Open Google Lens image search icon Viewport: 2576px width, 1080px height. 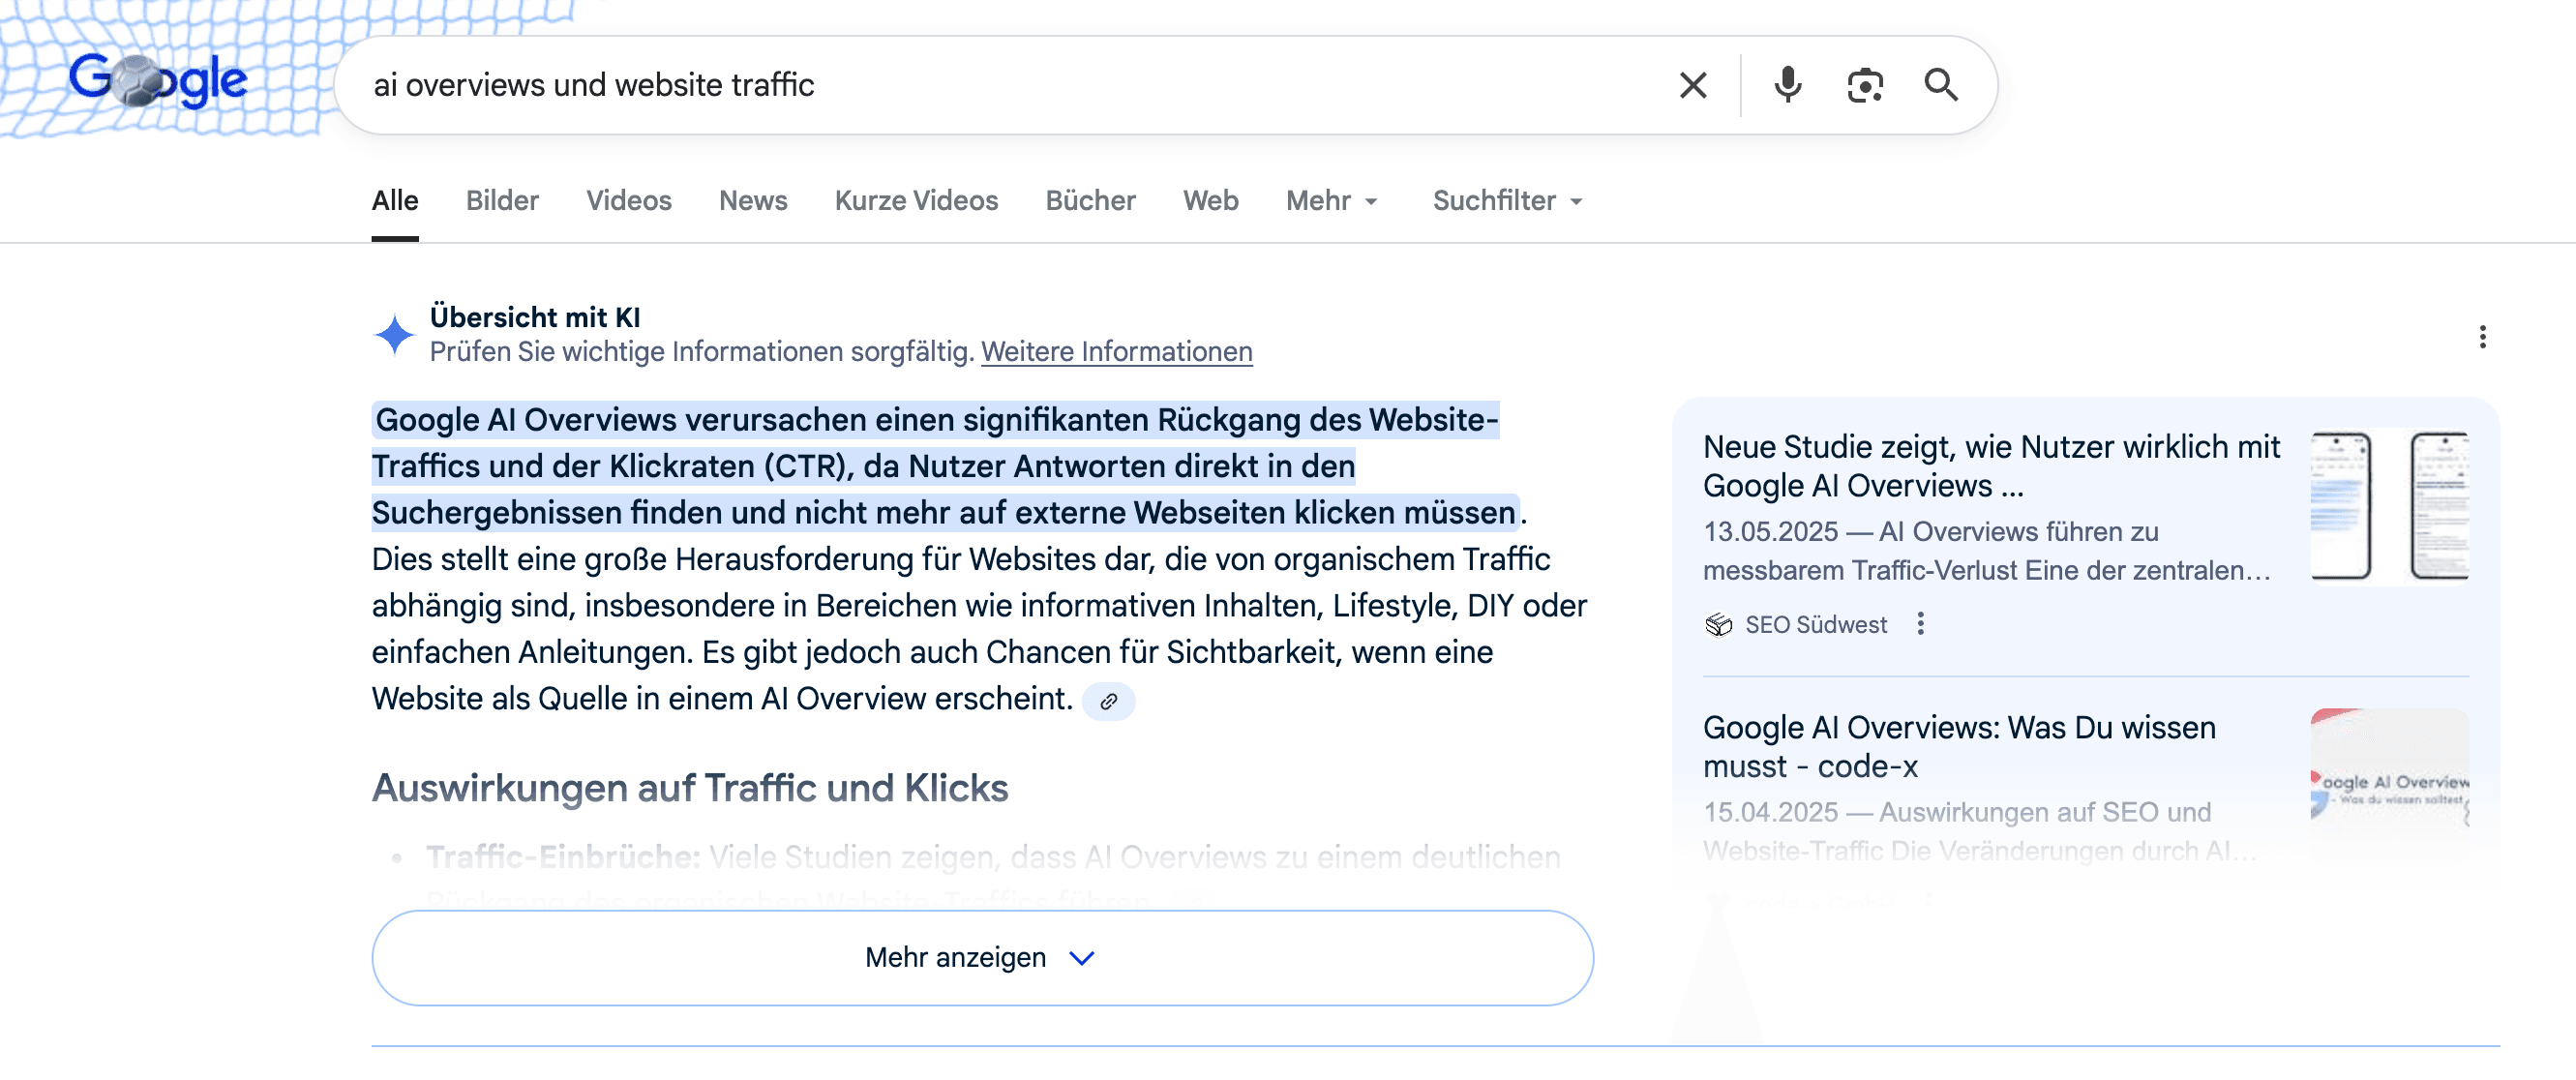1864,85
